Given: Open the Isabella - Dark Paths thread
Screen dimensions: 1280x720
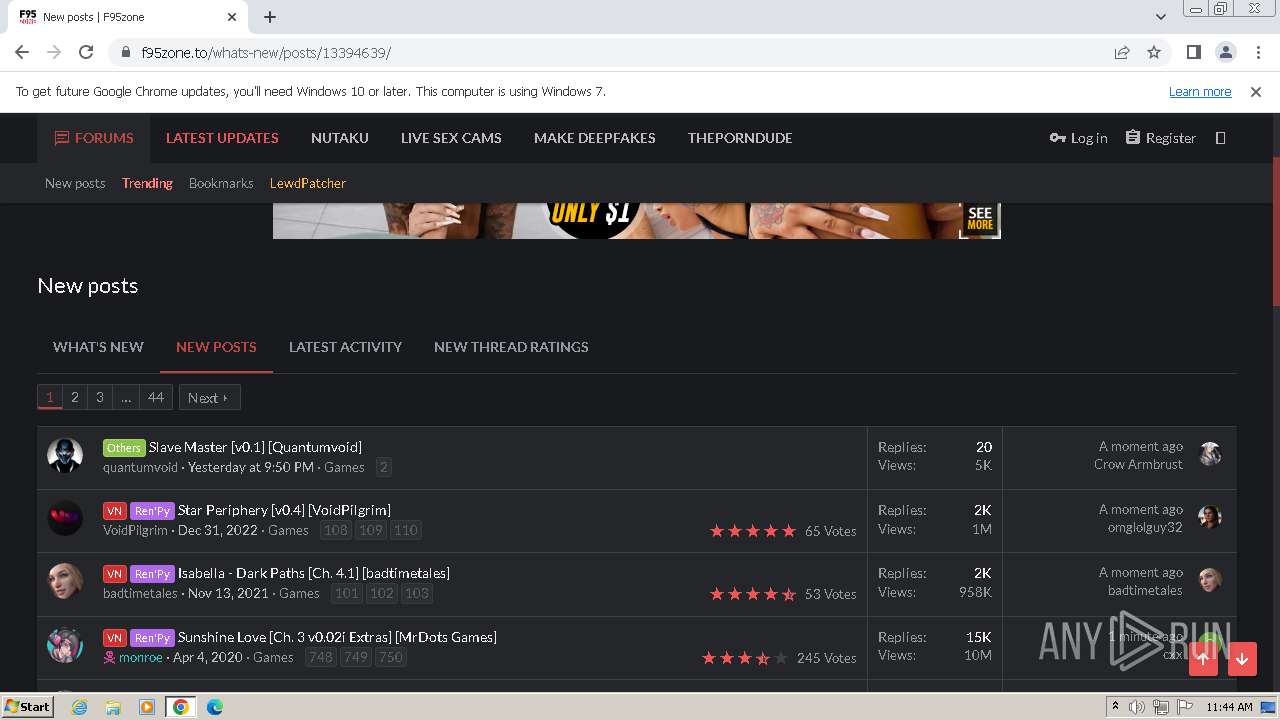Looking at the screenshot, I should [314, 573].
